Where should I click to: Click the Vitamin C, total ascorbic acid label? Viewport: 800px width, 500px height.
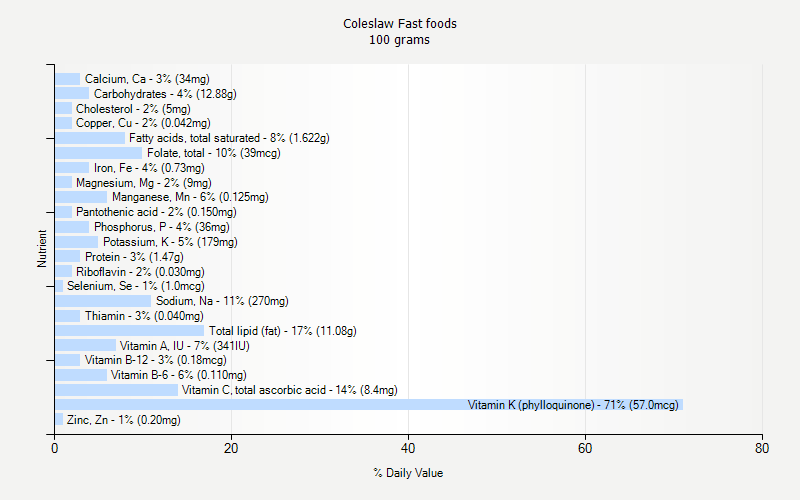[x=290, y=390]
